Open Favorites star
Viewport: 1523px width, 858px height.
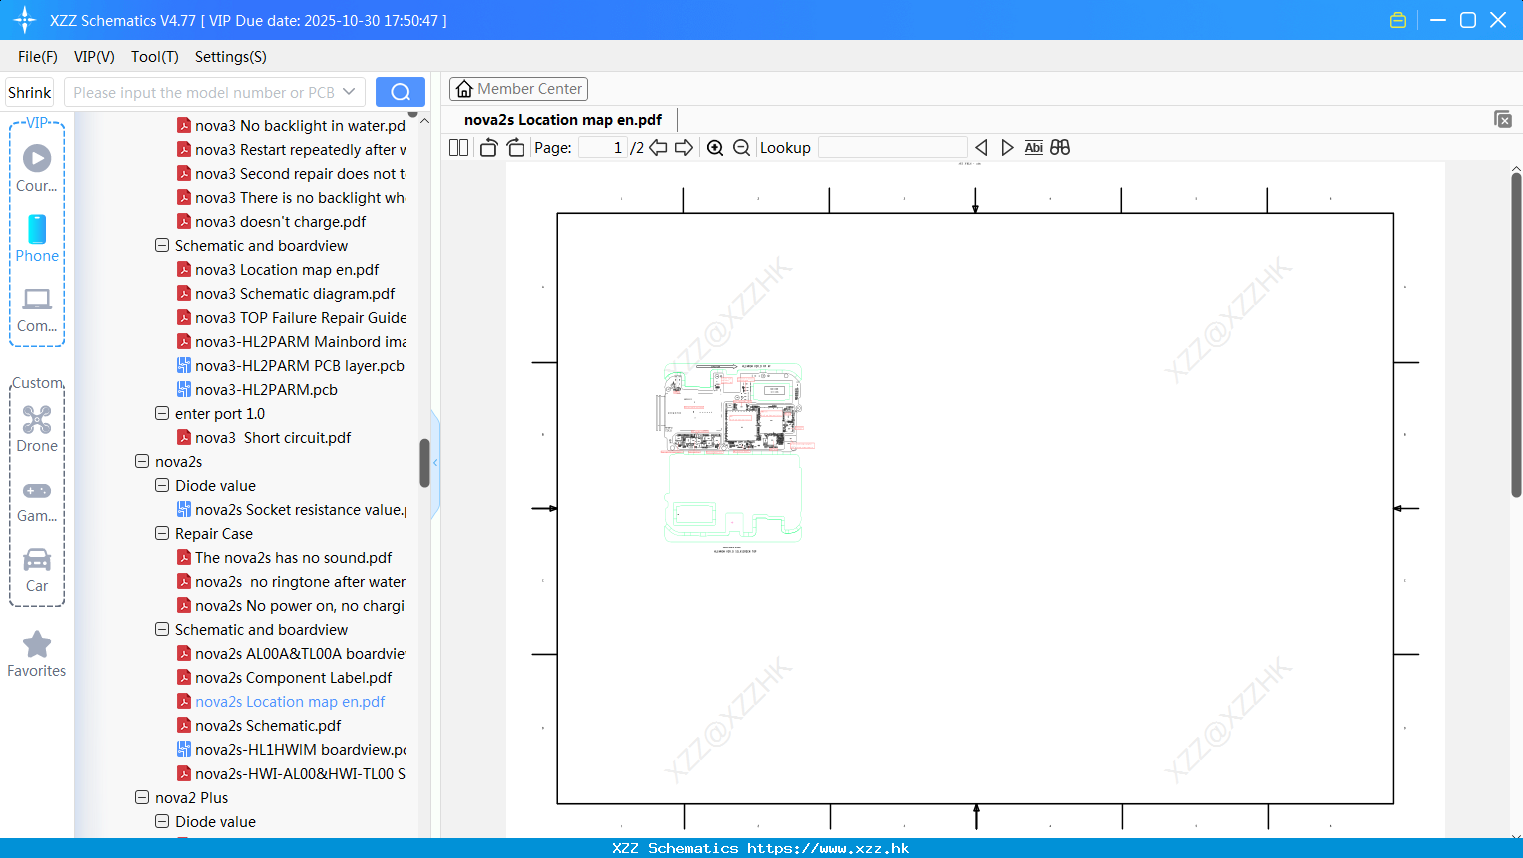click(x=37, y=654)
